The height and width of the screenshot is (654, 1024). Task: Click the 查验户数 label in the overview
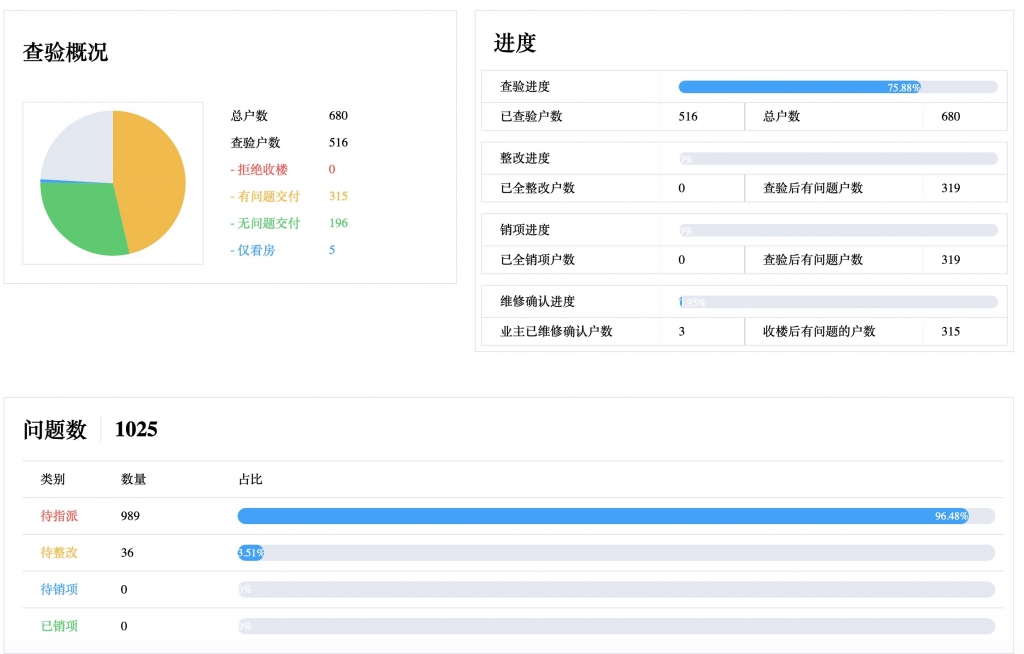coord(255,142)
